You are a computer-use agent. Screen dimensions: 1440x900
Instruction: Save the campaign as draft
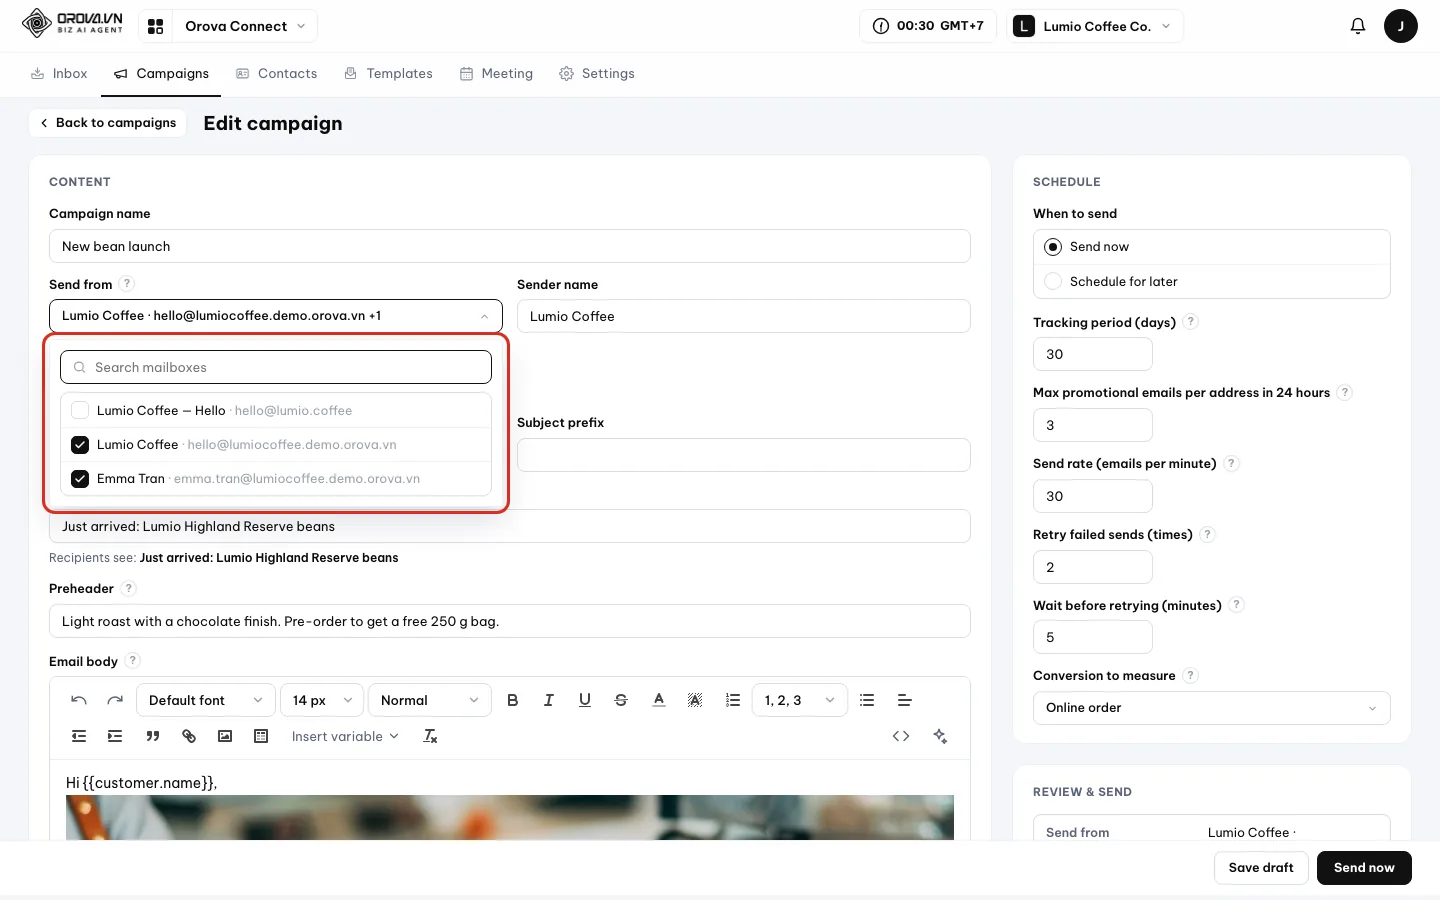[1261, 868]
